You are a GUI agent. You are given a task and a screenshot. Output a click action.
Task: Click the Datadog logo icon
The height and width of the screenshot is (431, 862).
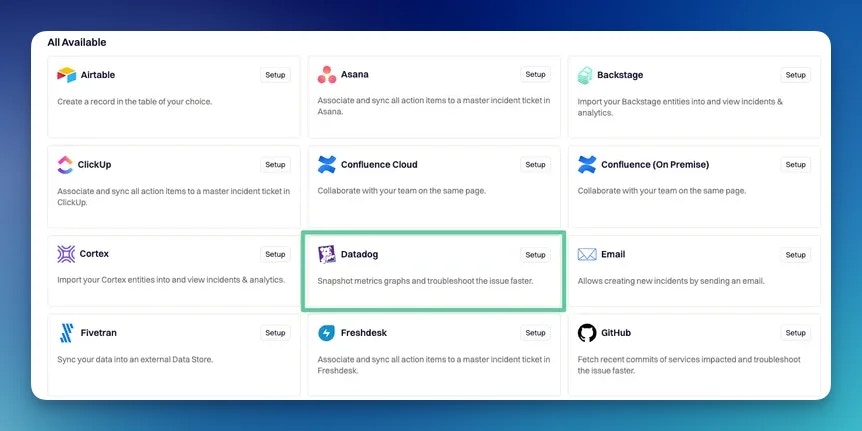point(327,255)
